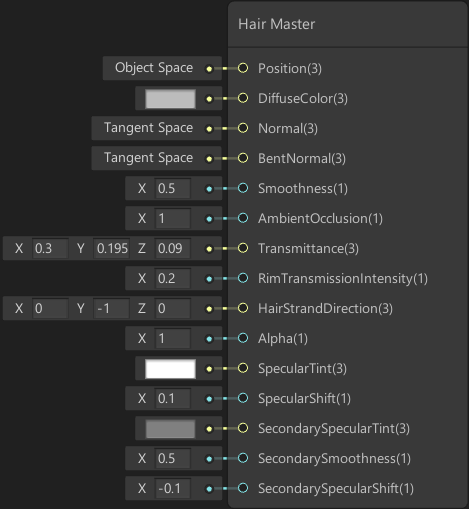Open the SpecularTint white color swatch
The height and width of the screenshot is (509, 469).
point(170,369)
